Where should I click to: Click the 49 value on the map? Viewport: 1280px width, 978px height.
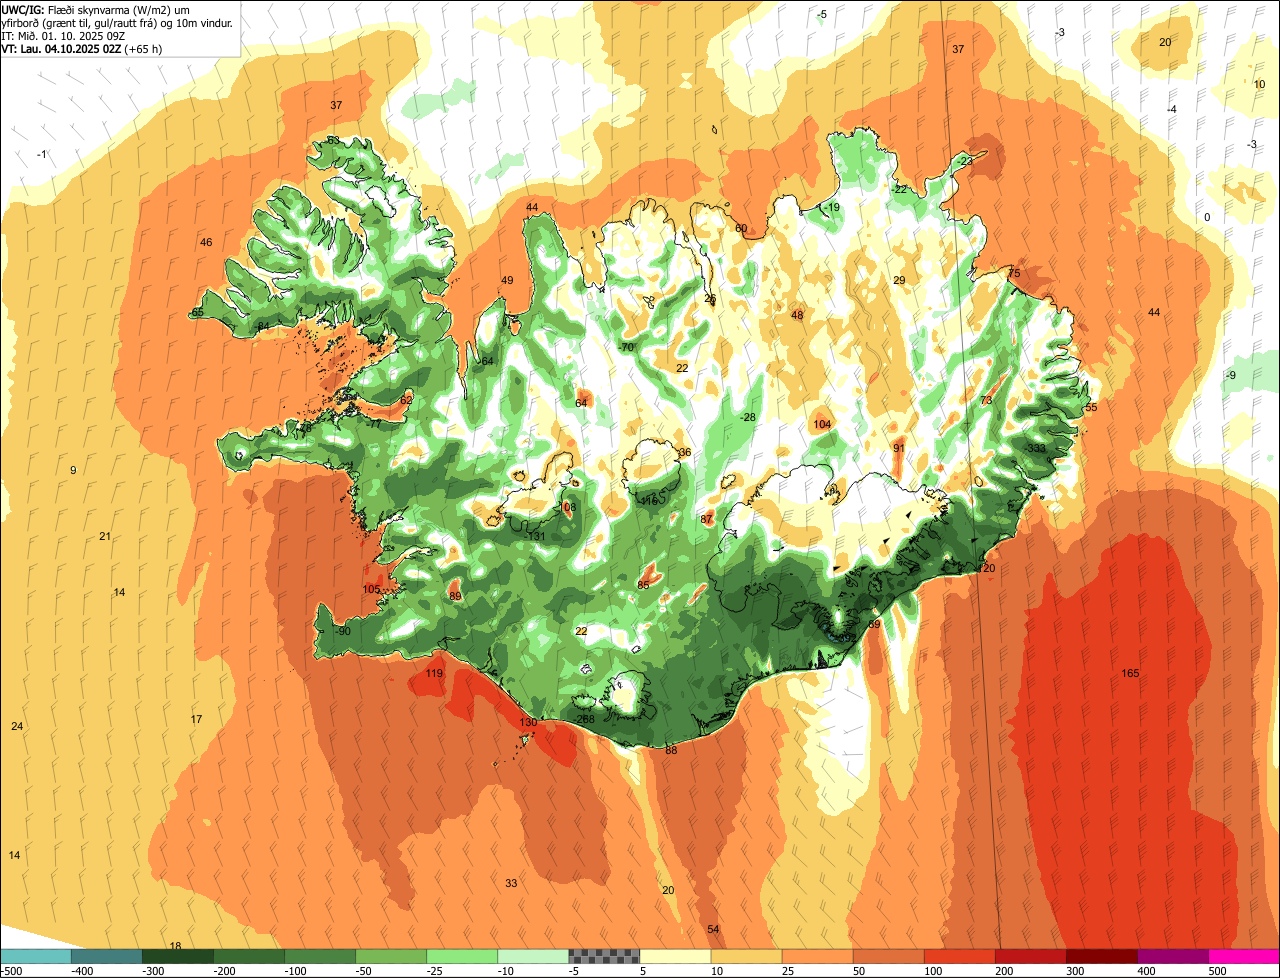(x=507, y=280)
